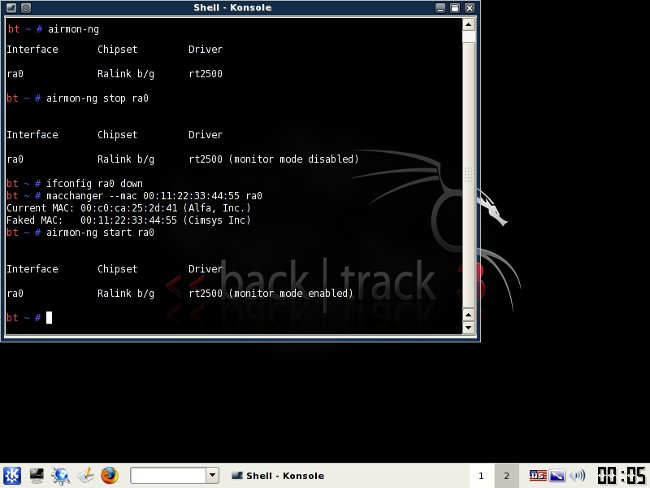The height and width of the screenshot is (488, 650).
Task: Minimize the Shell - Konsole window
Action: [x=440, y=8]
